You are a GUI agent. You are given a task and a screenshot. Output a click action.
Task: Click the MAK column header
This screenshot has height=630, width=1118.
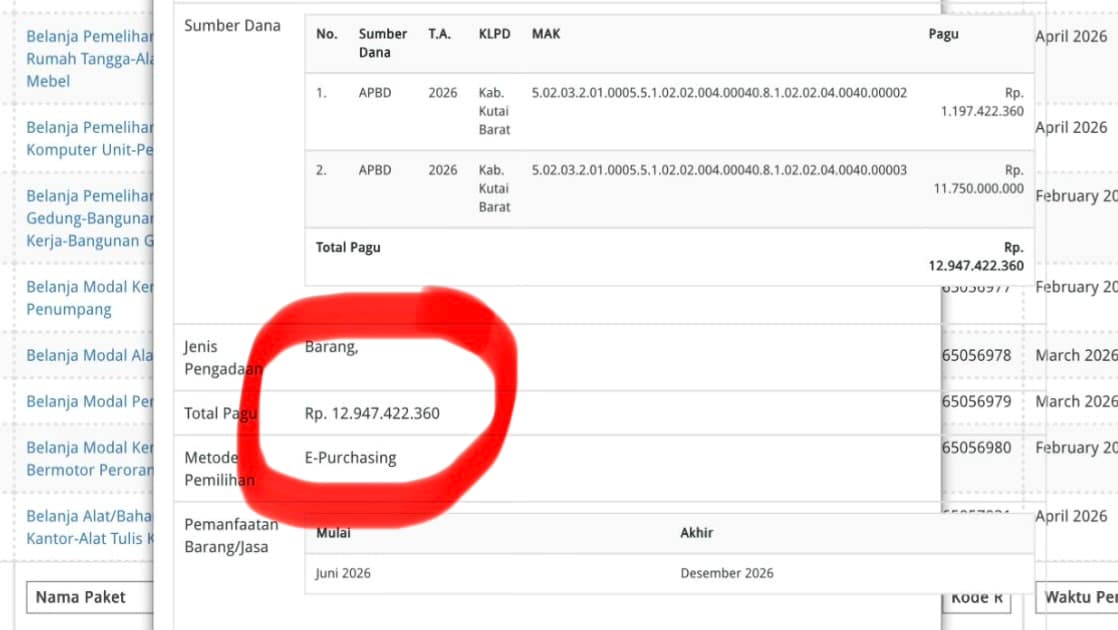[x=546, y=34]
